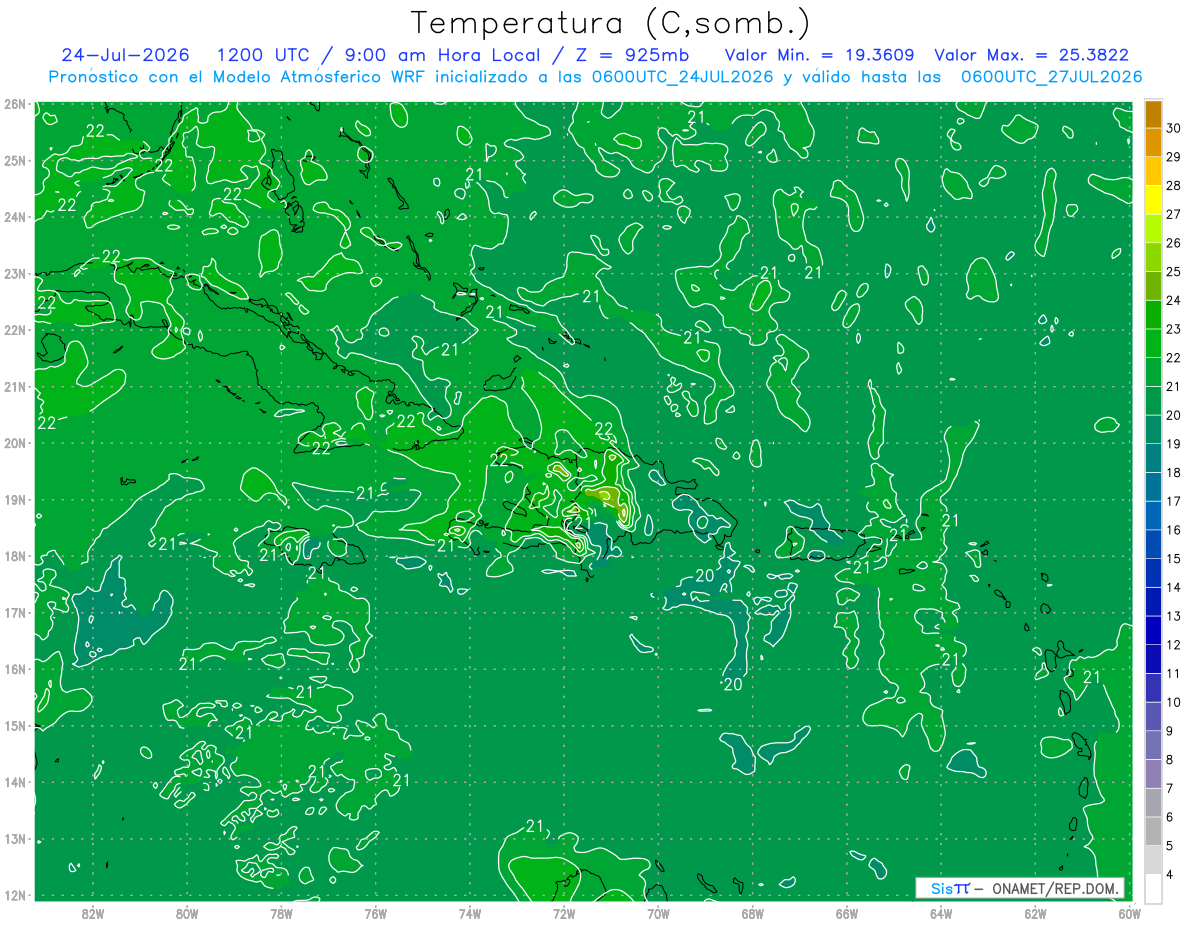Screen dimensions: 1200x927
Task: Click the brown legend swatch above 30
Action: click(x=1153, y=114)
